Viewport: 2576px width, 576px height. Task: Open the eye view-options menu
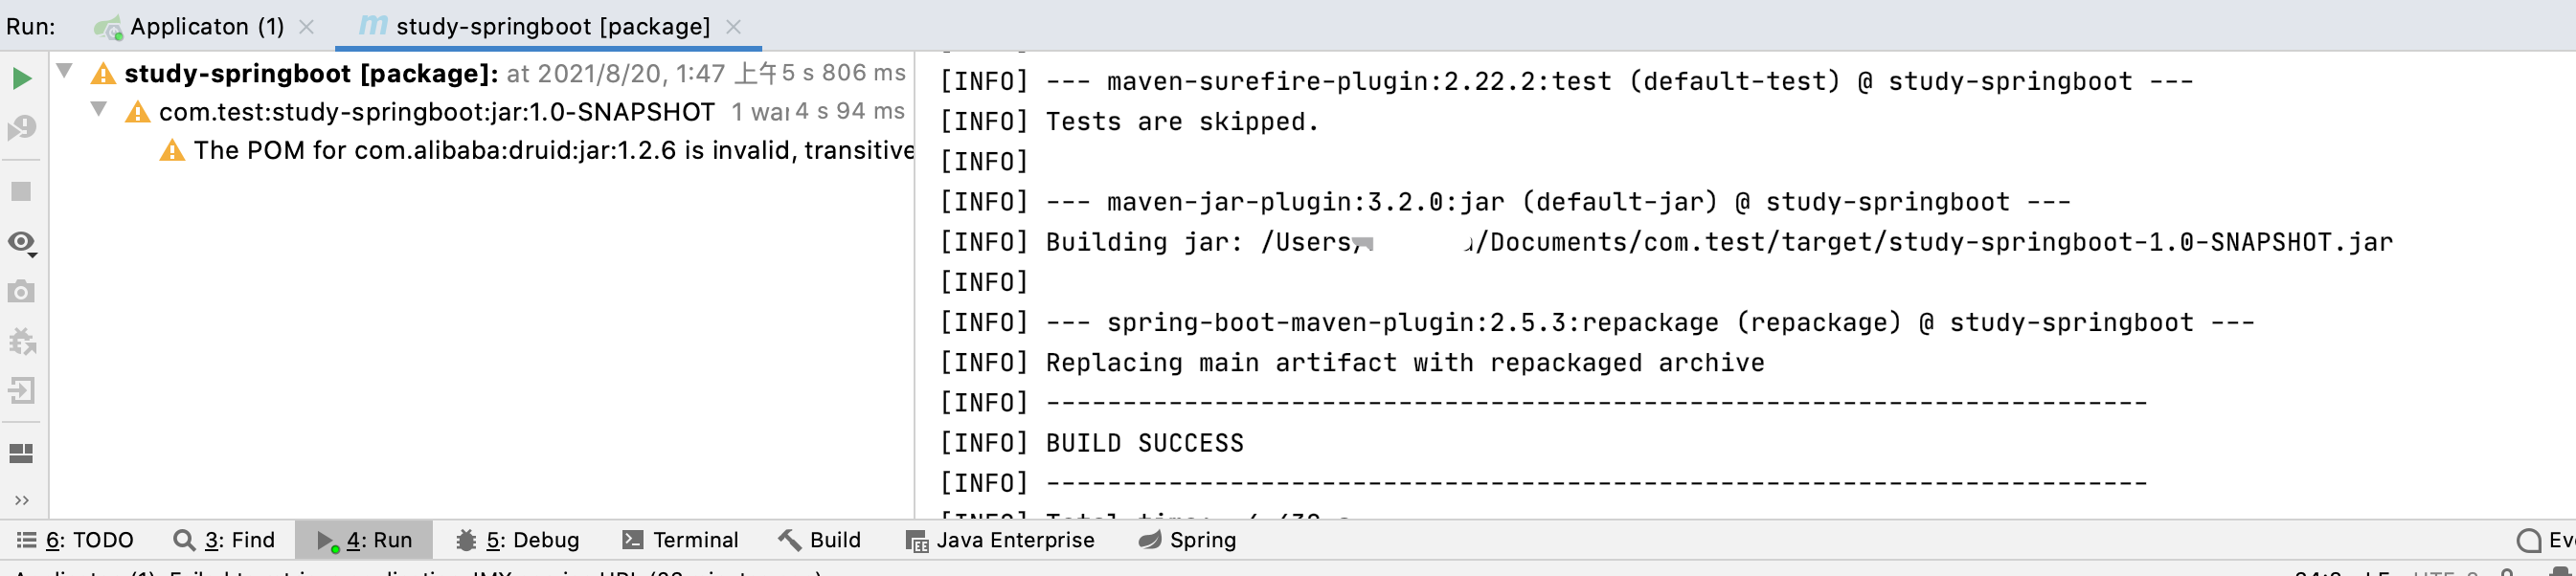pyautogui.click(x=21, y=243)
